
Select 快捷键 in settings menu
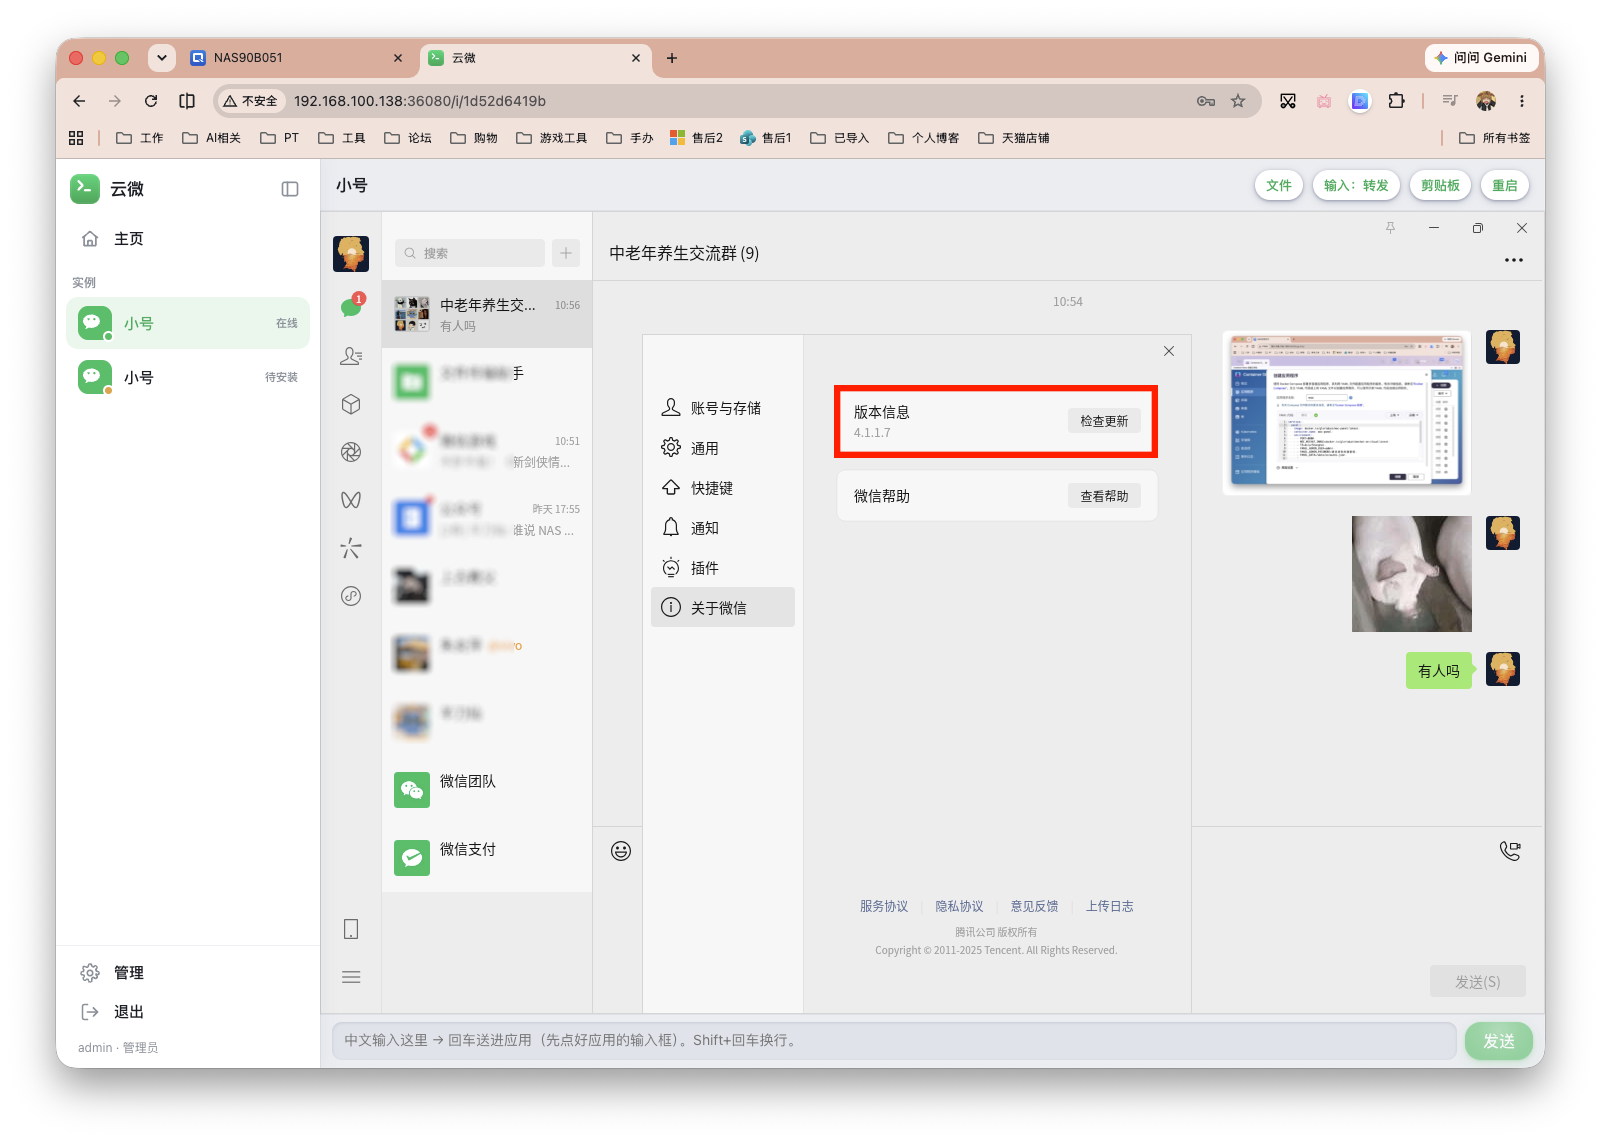723,488
